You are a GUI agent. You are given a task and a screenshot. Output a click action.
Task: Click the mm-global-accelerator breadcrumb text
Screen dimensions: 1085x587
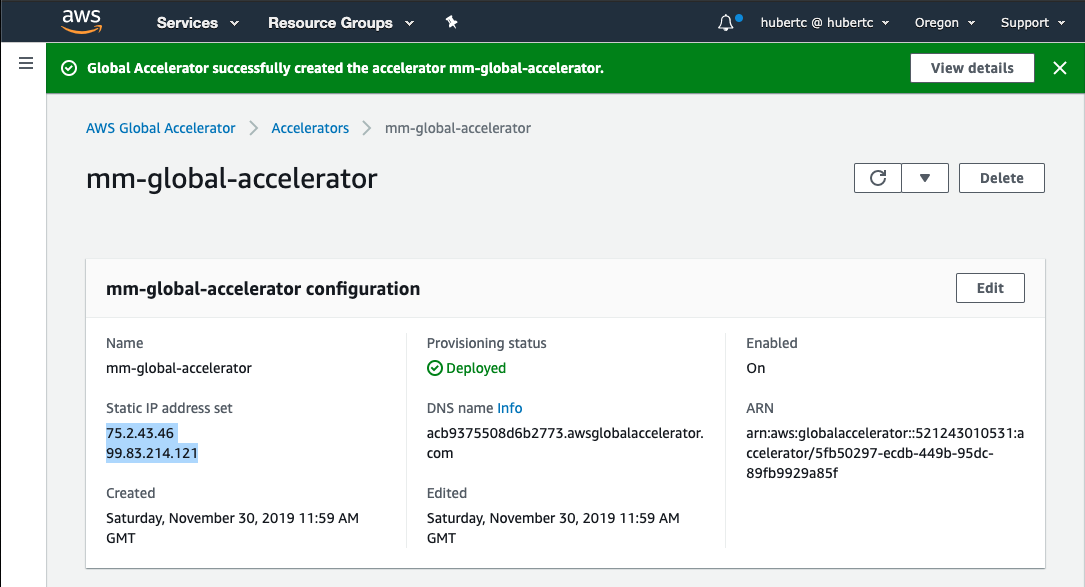[458, 128]
